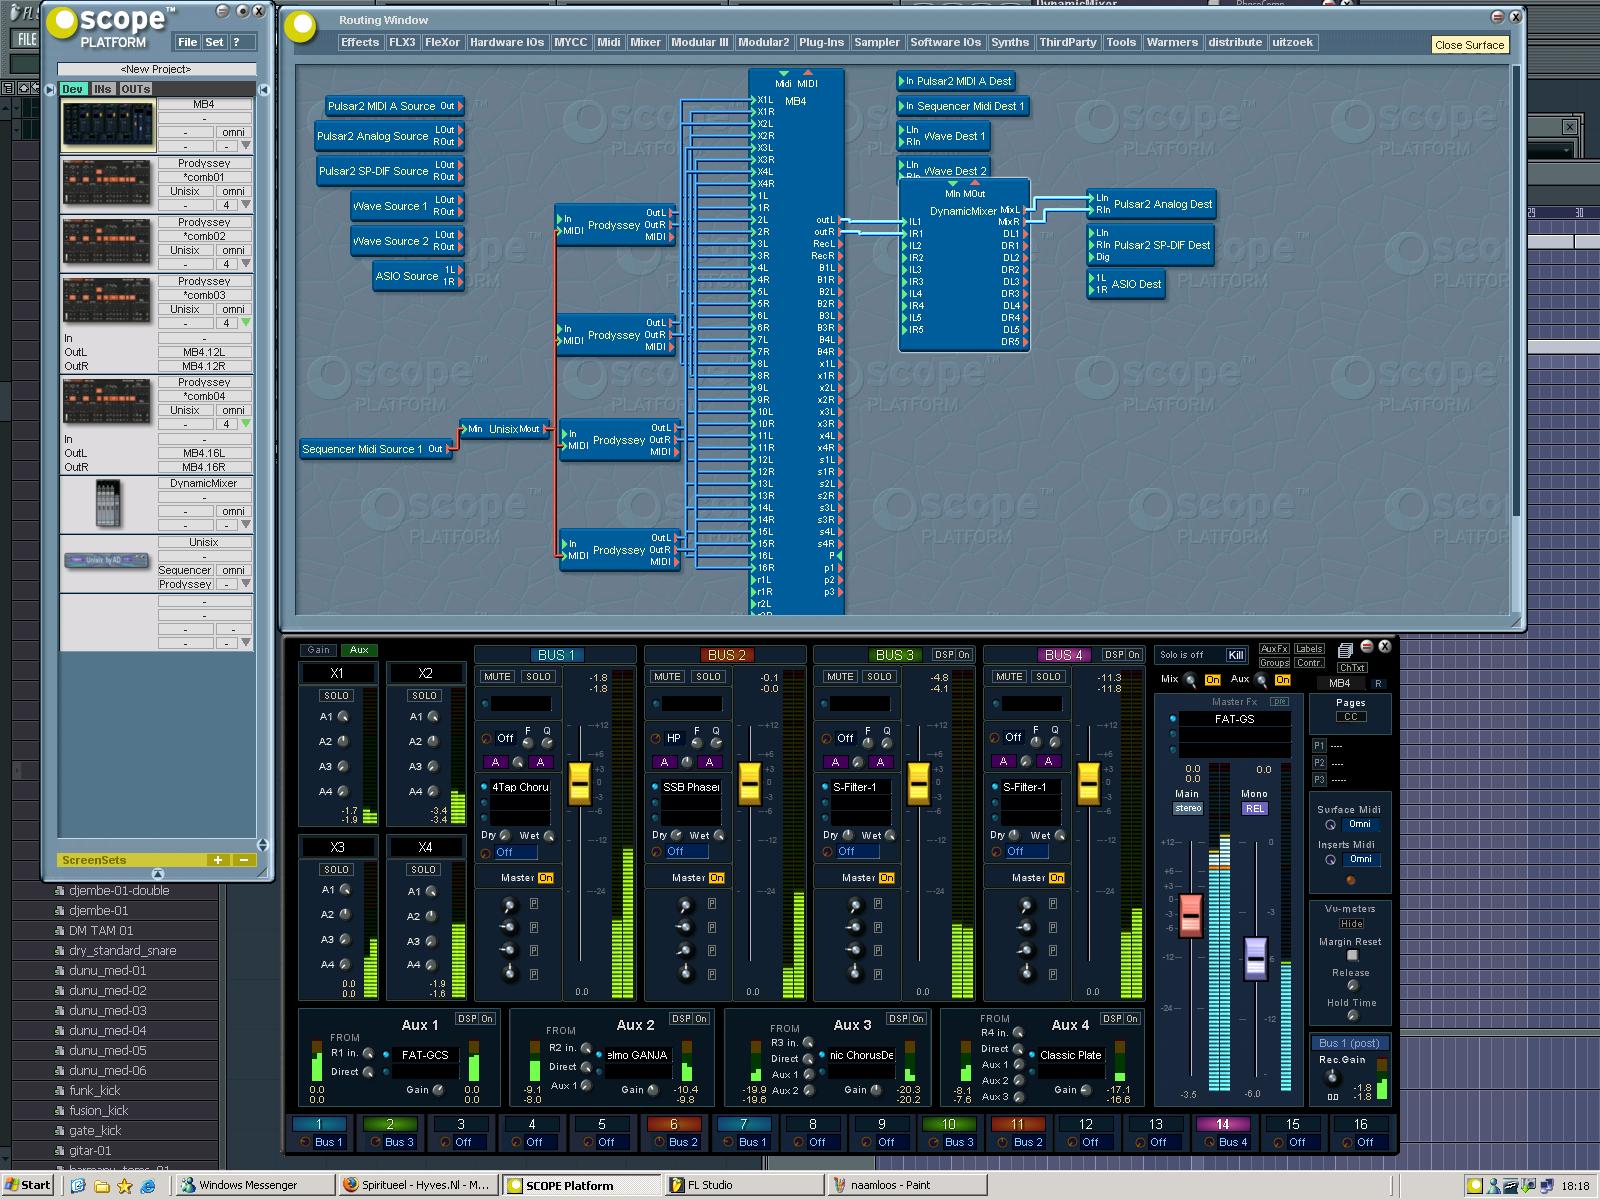Open channel 2 bus assignment selector showing Bus 3
1600x1200 pixels.
pos(399,1142)
